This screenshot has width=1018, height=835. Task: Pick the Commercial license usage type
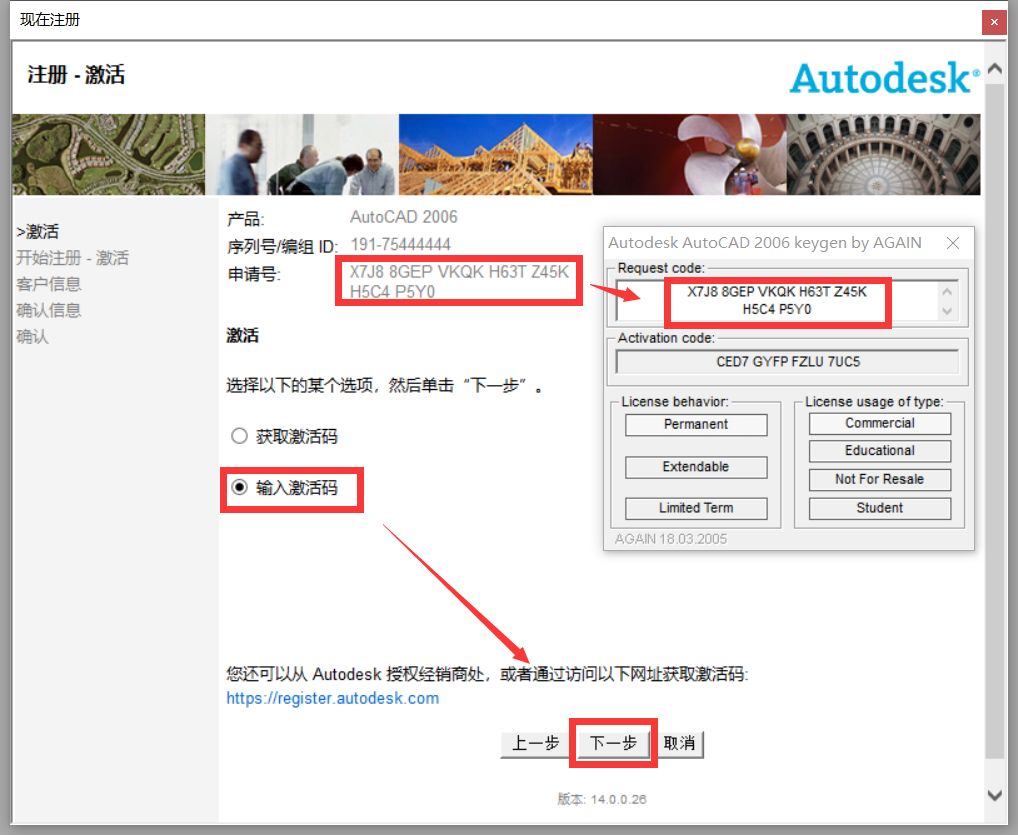click(x=880, y=423)
